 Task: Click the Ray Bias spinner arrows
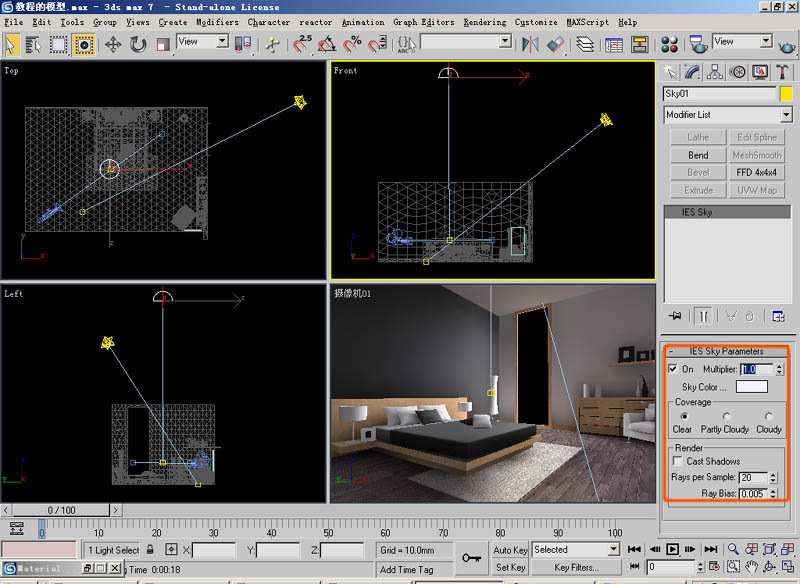pyautogui.click(x=773, y=494)
